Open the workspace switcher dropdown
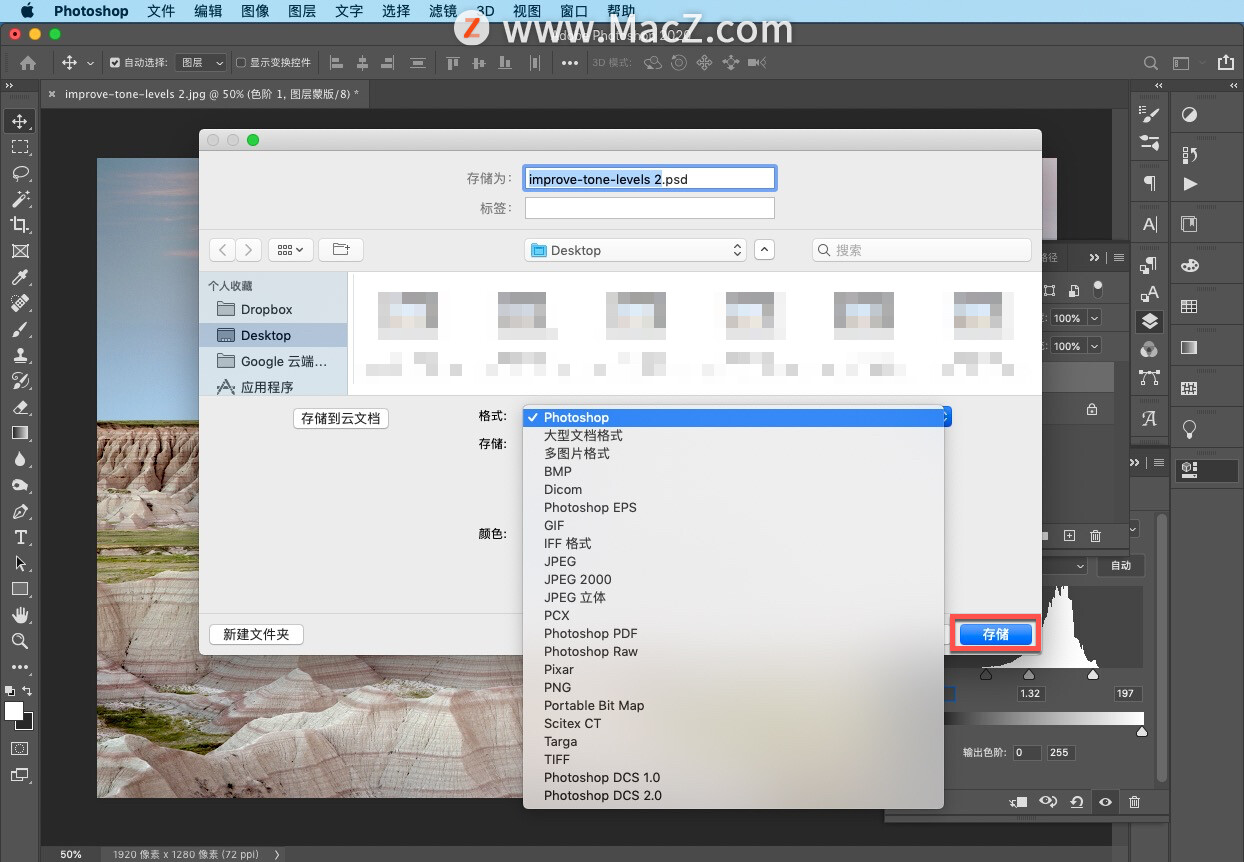This screenshot has width=1244, height=862. (1186, 62)
